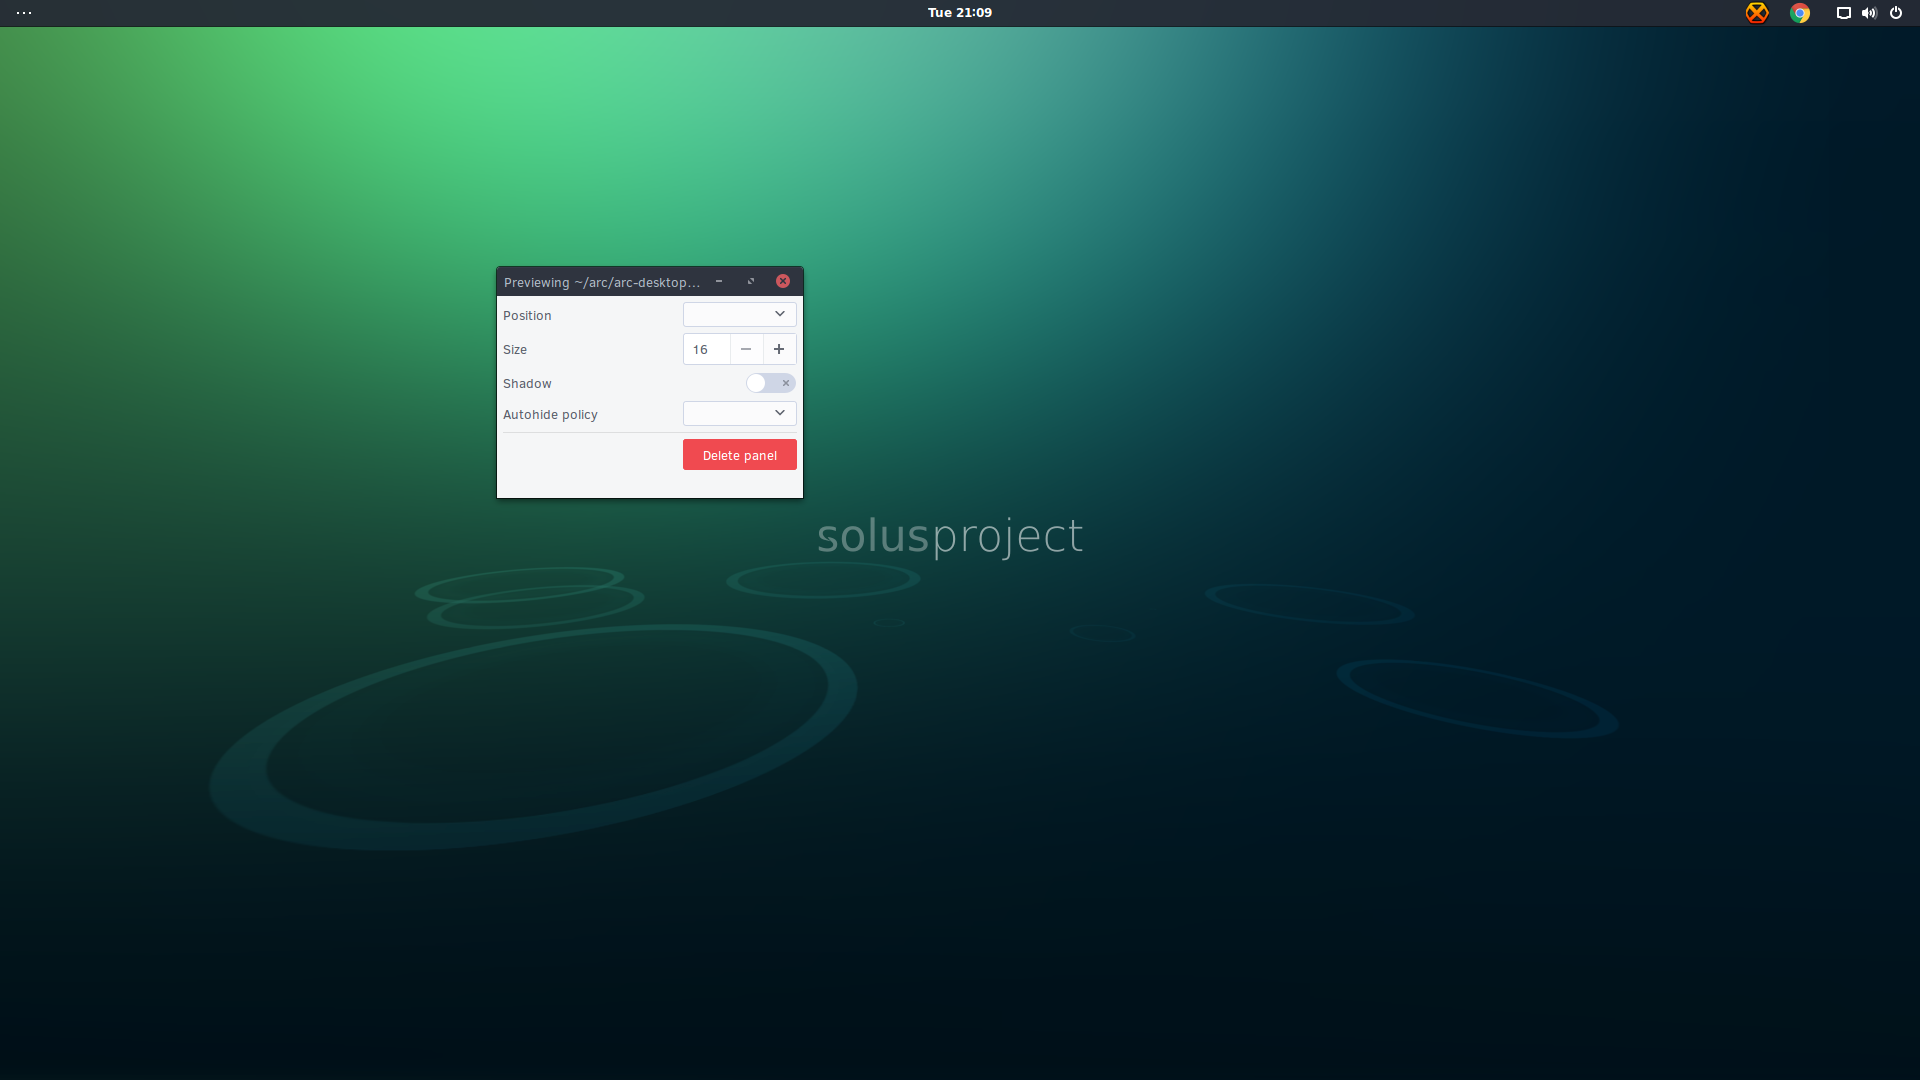Click the Size label
Viewport: 1920px width, 1080px height.
click(515, 350)
